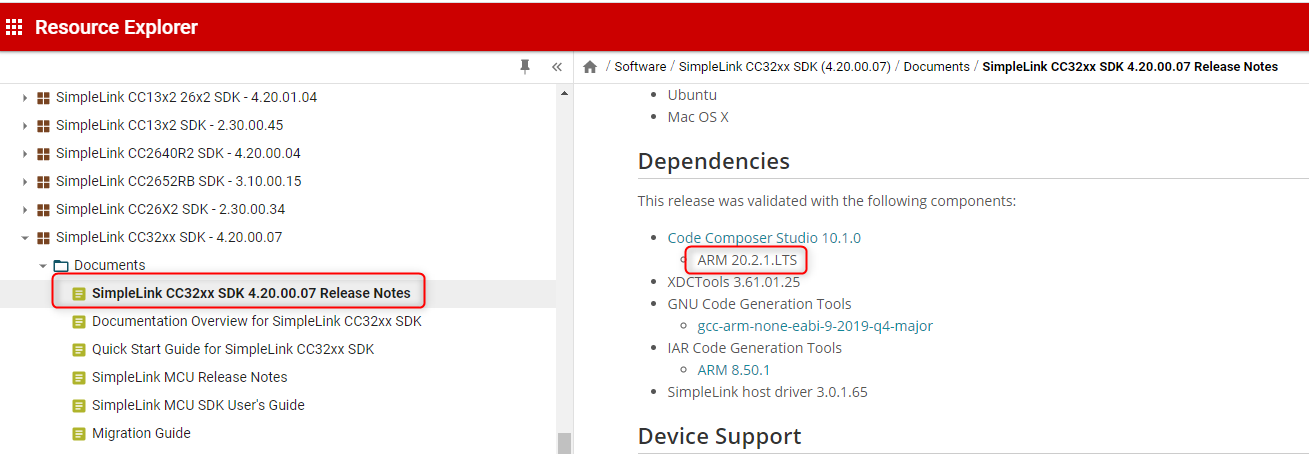The image size is (1309, 454).
Task: Click the Dependencies heading
Action: (714, 161)
